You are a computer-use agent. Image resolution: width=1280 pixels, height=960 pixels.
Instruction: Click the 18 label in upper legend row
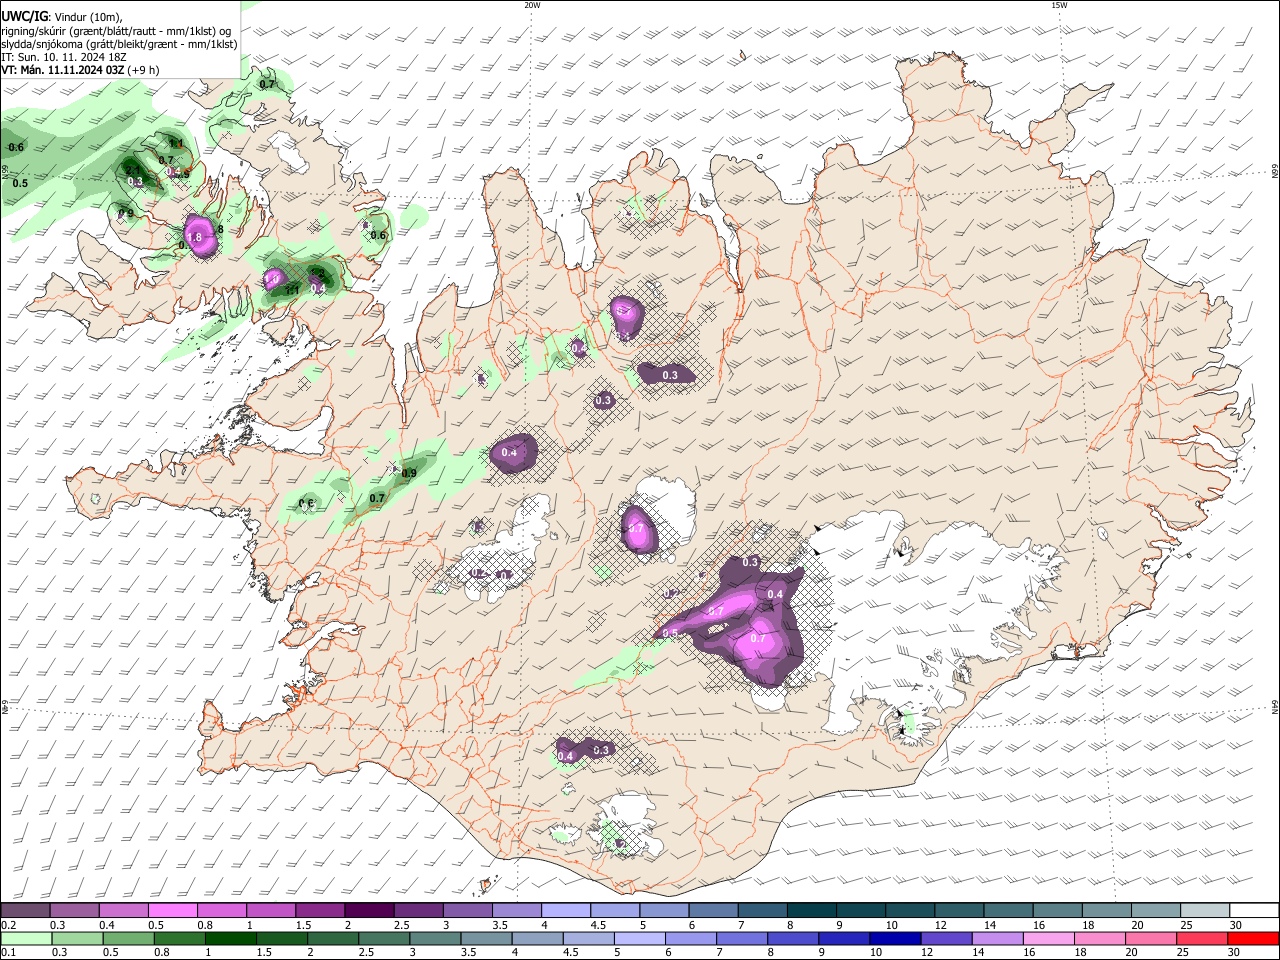(1088, 925)
